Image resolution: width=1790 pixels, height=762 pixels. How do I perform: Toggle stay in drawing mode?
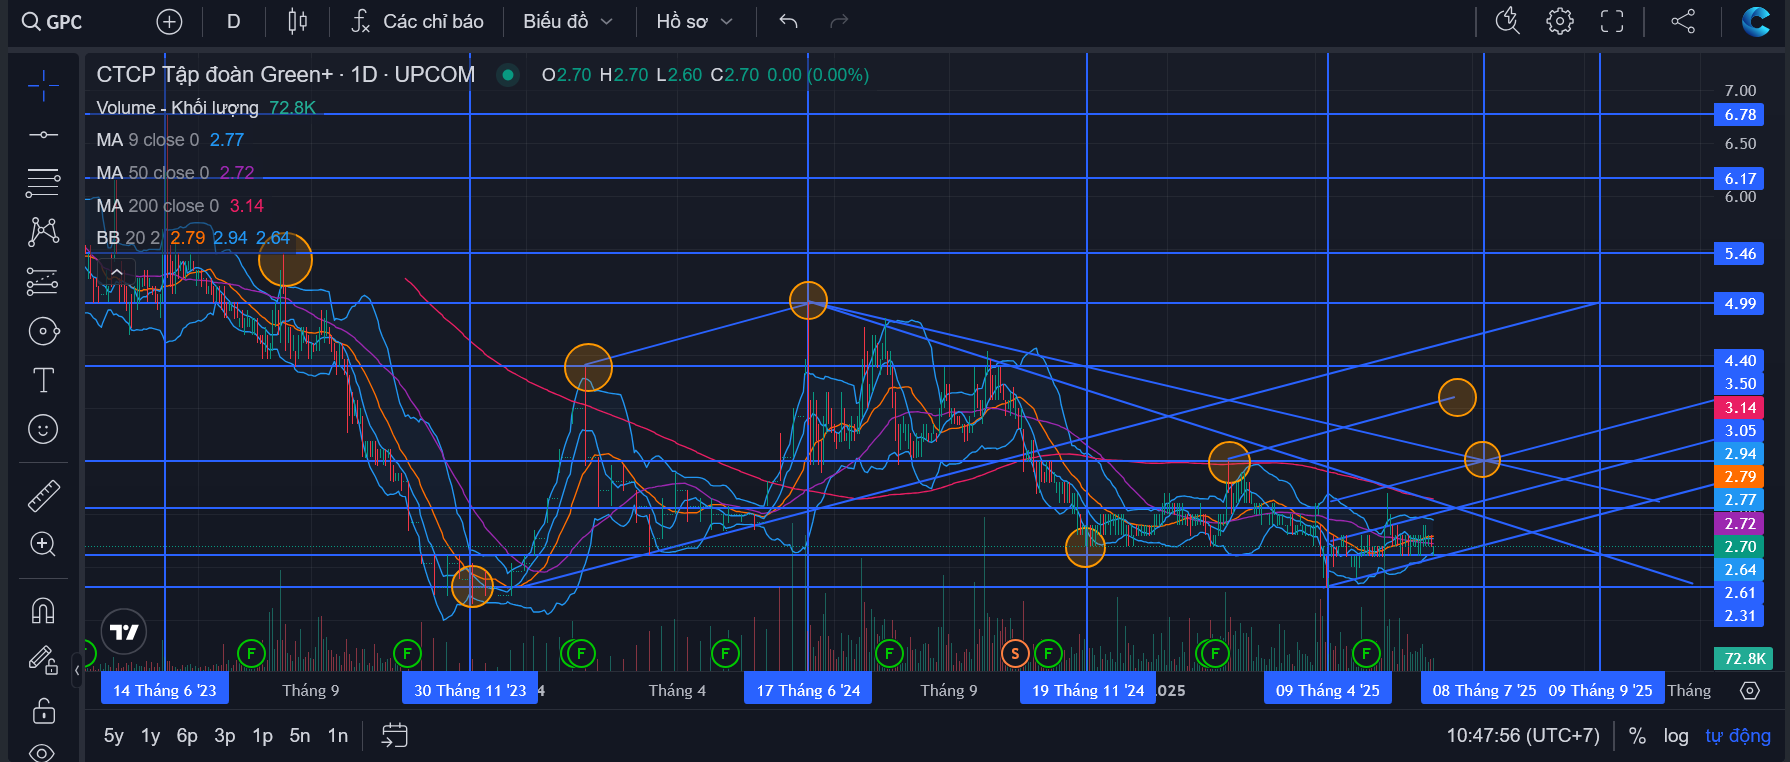click(x=43, y=660)
